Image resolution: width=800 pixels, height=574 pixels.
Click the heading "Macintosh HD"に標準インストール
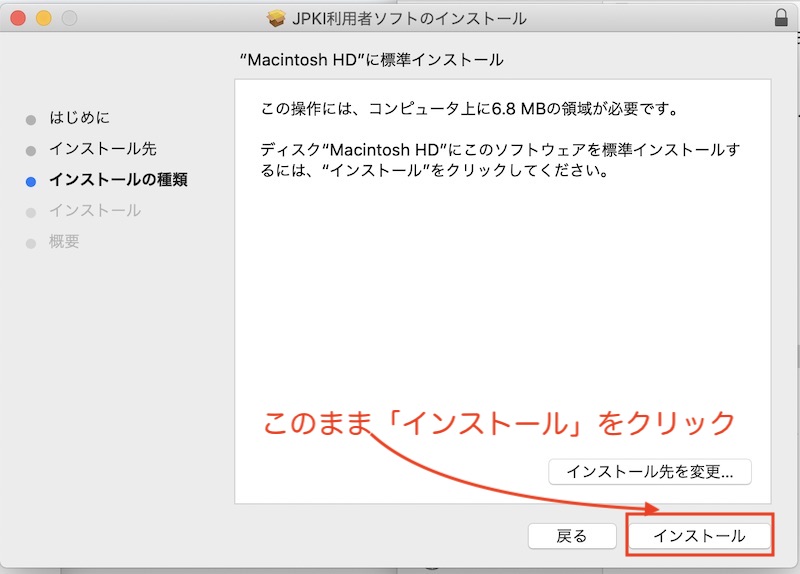pos(371,60)
